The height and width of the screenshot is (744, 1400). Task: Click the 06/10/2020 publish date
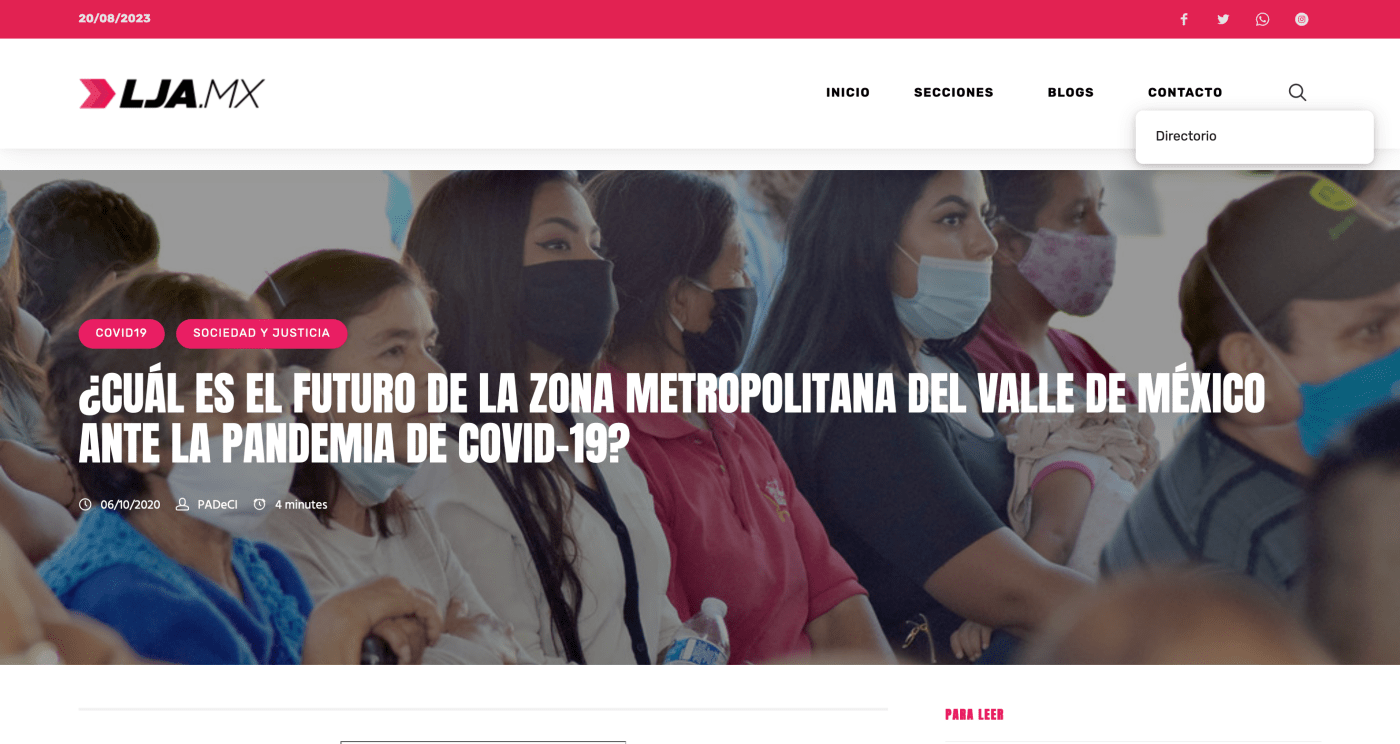coord(130,505)
